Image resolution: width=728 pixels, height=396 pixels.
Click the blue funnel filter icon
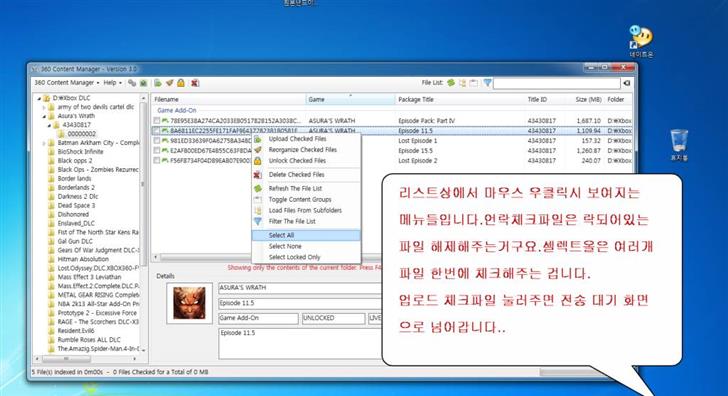487,83
